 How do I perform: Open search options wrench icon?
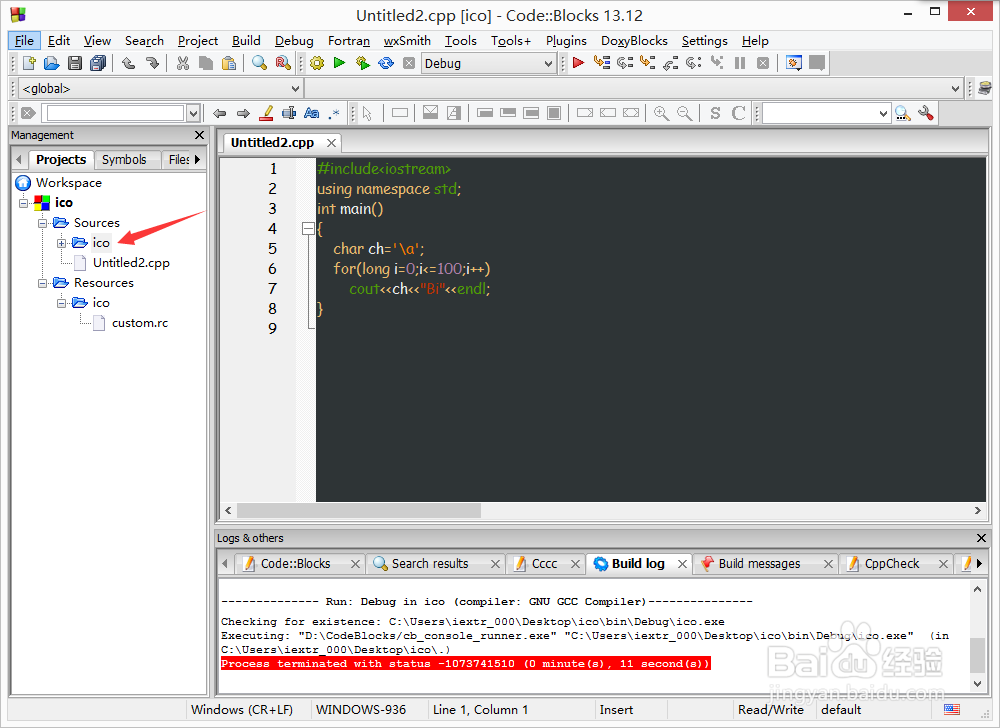click(925, 113)
